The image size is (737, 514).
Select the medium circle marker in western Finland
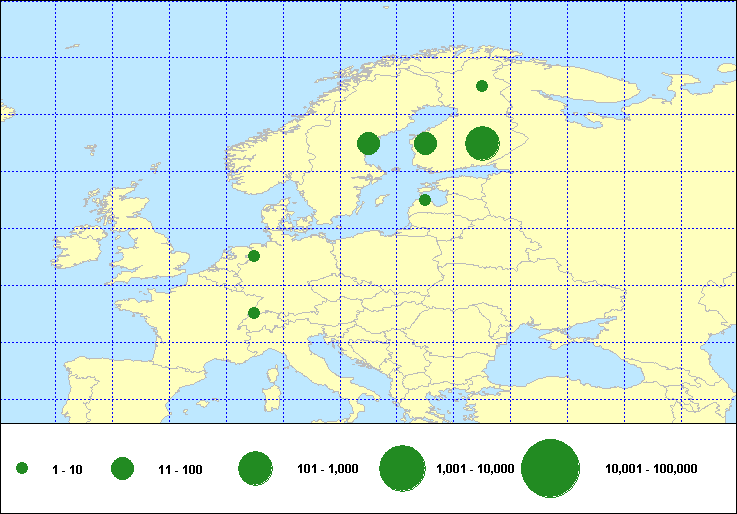pyautogui.click(x=425, y=143)
